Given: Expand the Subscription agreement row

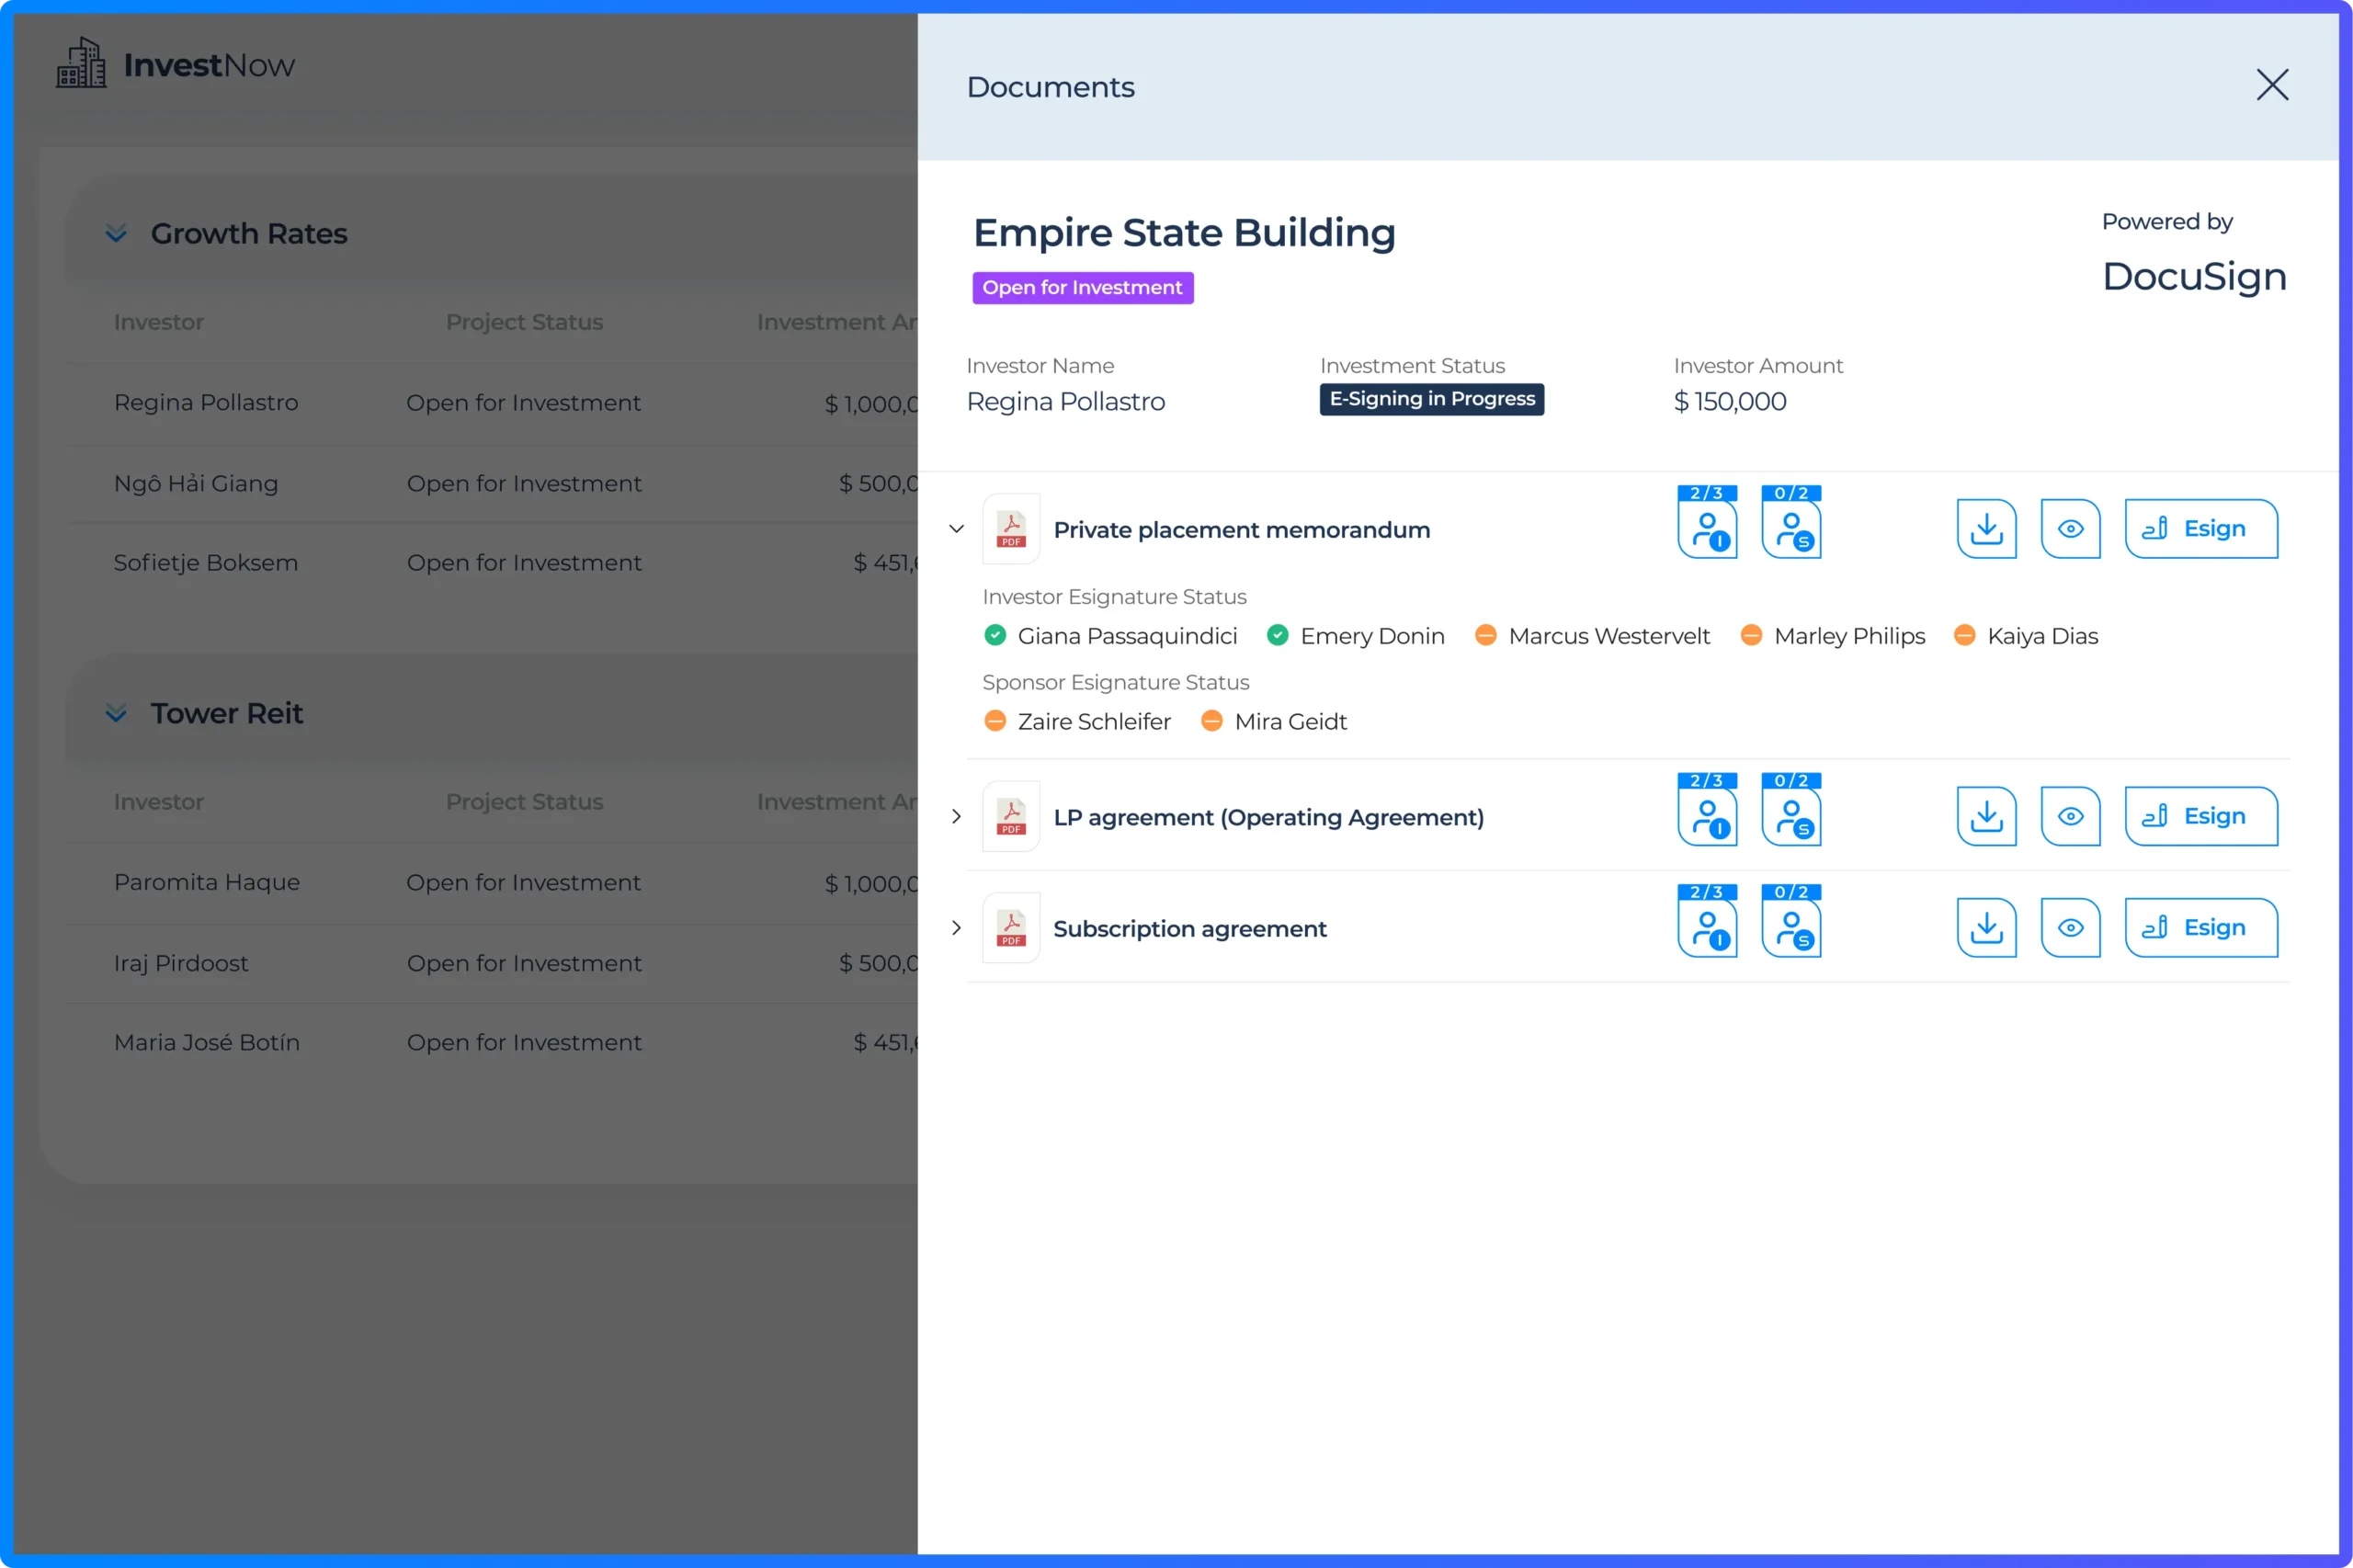Looking at the screenshot, I should pyautogui.click(x=956, y=928).
